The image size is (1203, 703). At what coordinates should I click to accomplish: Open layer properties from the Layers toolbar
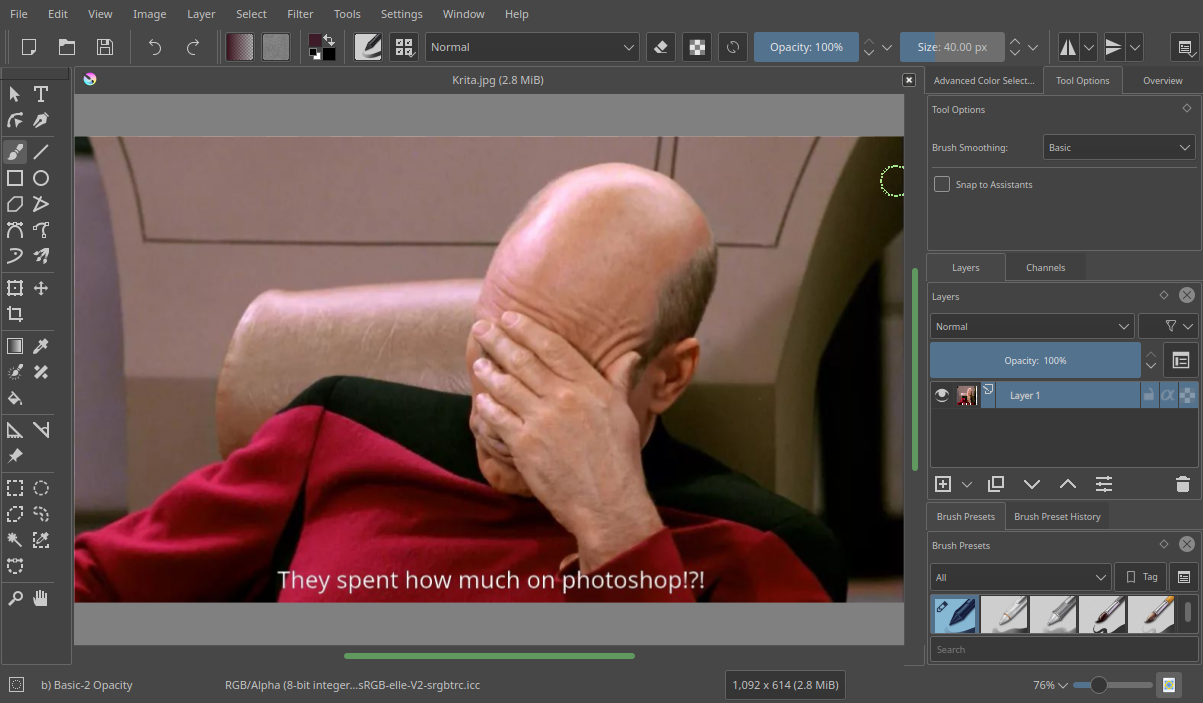coord(1104,484)
